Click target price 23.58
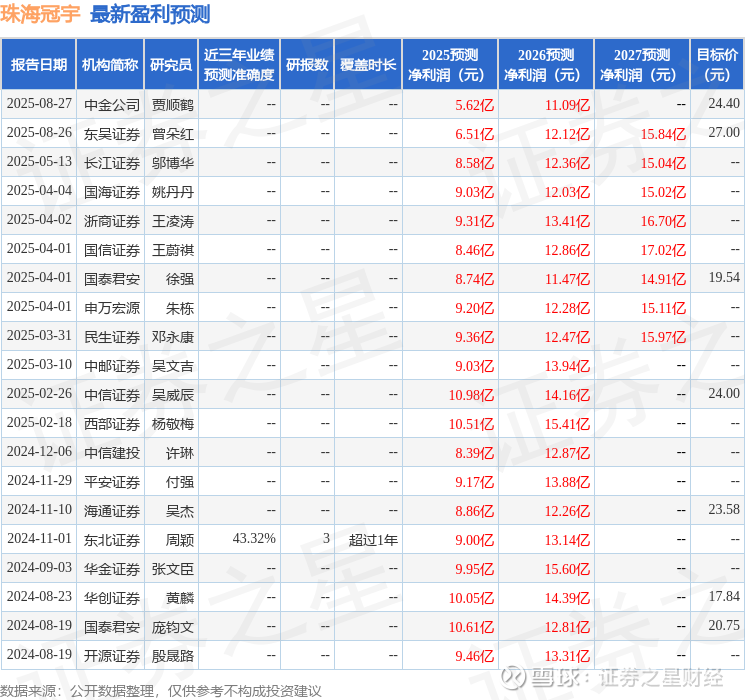The width and height of the screenshot is (745, 700). click(x=724, y=509)
